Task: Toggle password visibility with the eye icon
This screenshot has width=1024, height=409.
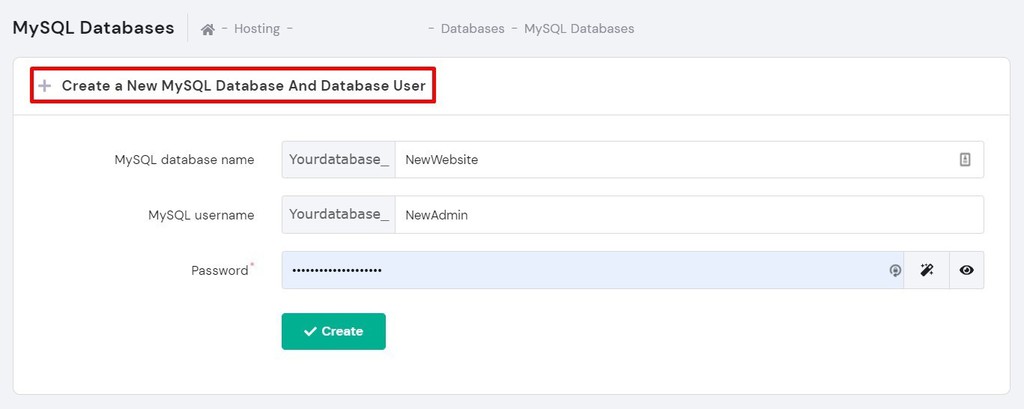Action: tap(966, 270)
